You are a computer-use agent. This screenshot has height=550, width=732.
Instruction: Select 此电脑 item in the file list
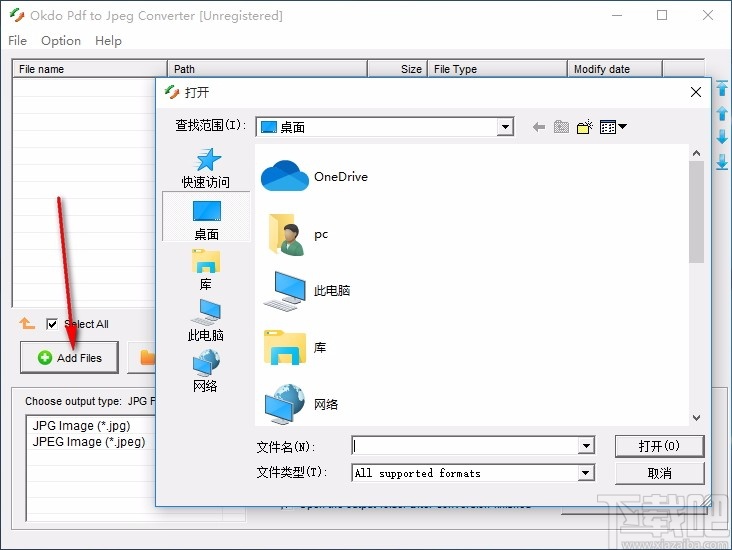(306, 290)
